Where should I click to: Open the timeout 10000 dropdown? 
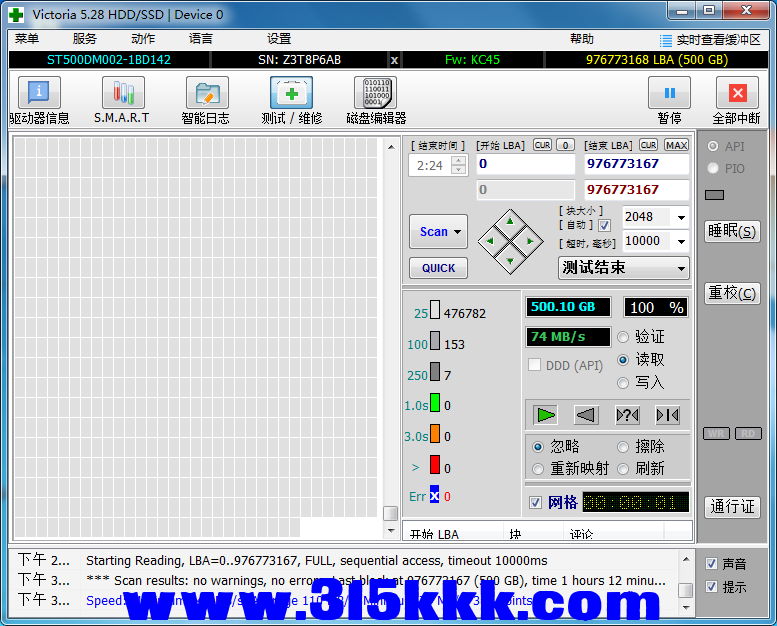[681, 241]
